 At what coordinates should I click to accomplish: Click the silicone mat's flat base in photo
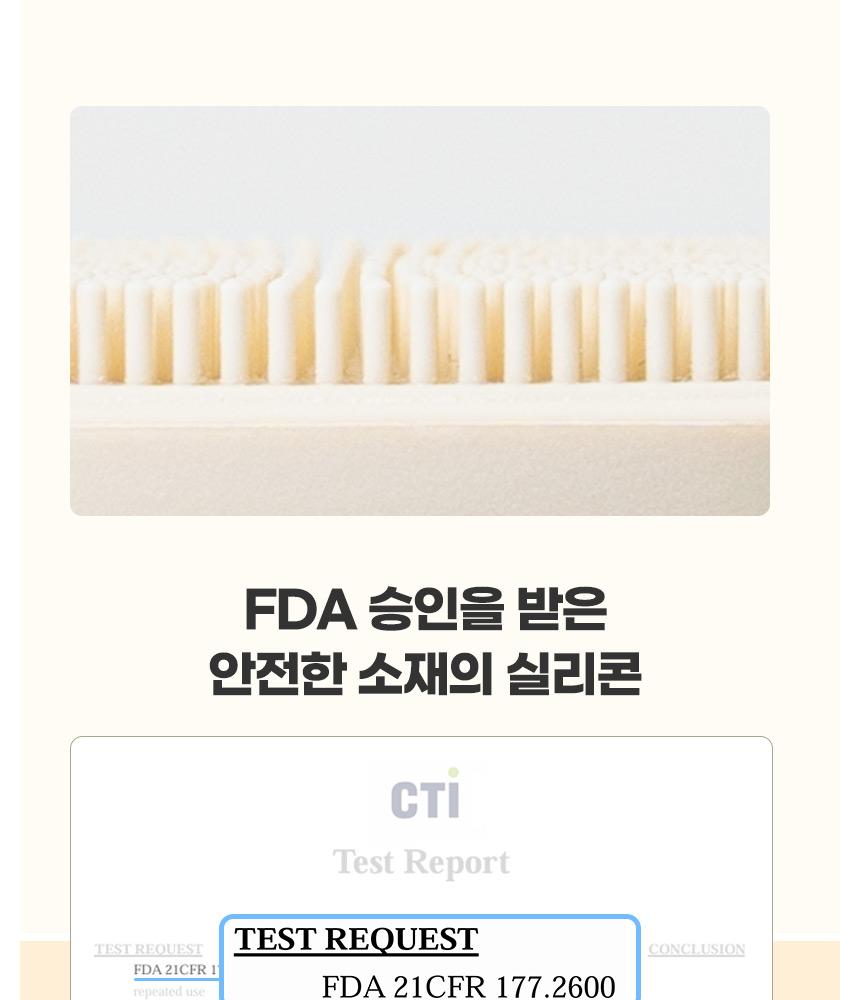(420, 460)
